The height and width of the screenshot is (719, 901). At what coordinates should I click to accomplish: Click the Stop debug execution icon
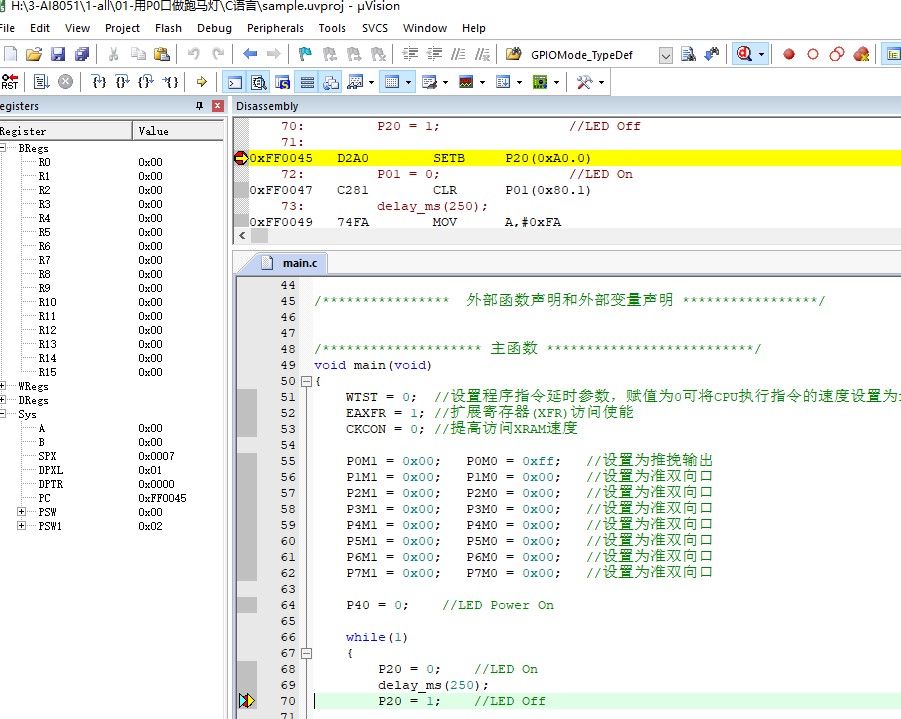pos(66,82)
